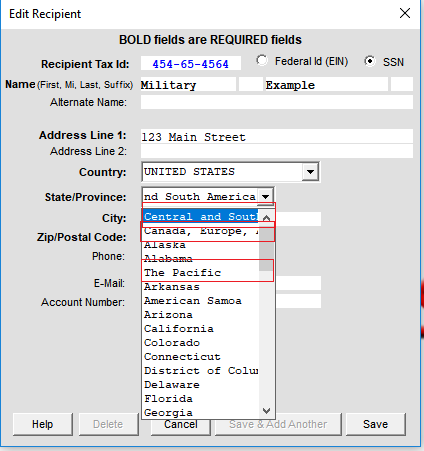Focus the Recipient Tax Id field
The width and height of the screenshot is (424, 451).
[x=191, y=63]
